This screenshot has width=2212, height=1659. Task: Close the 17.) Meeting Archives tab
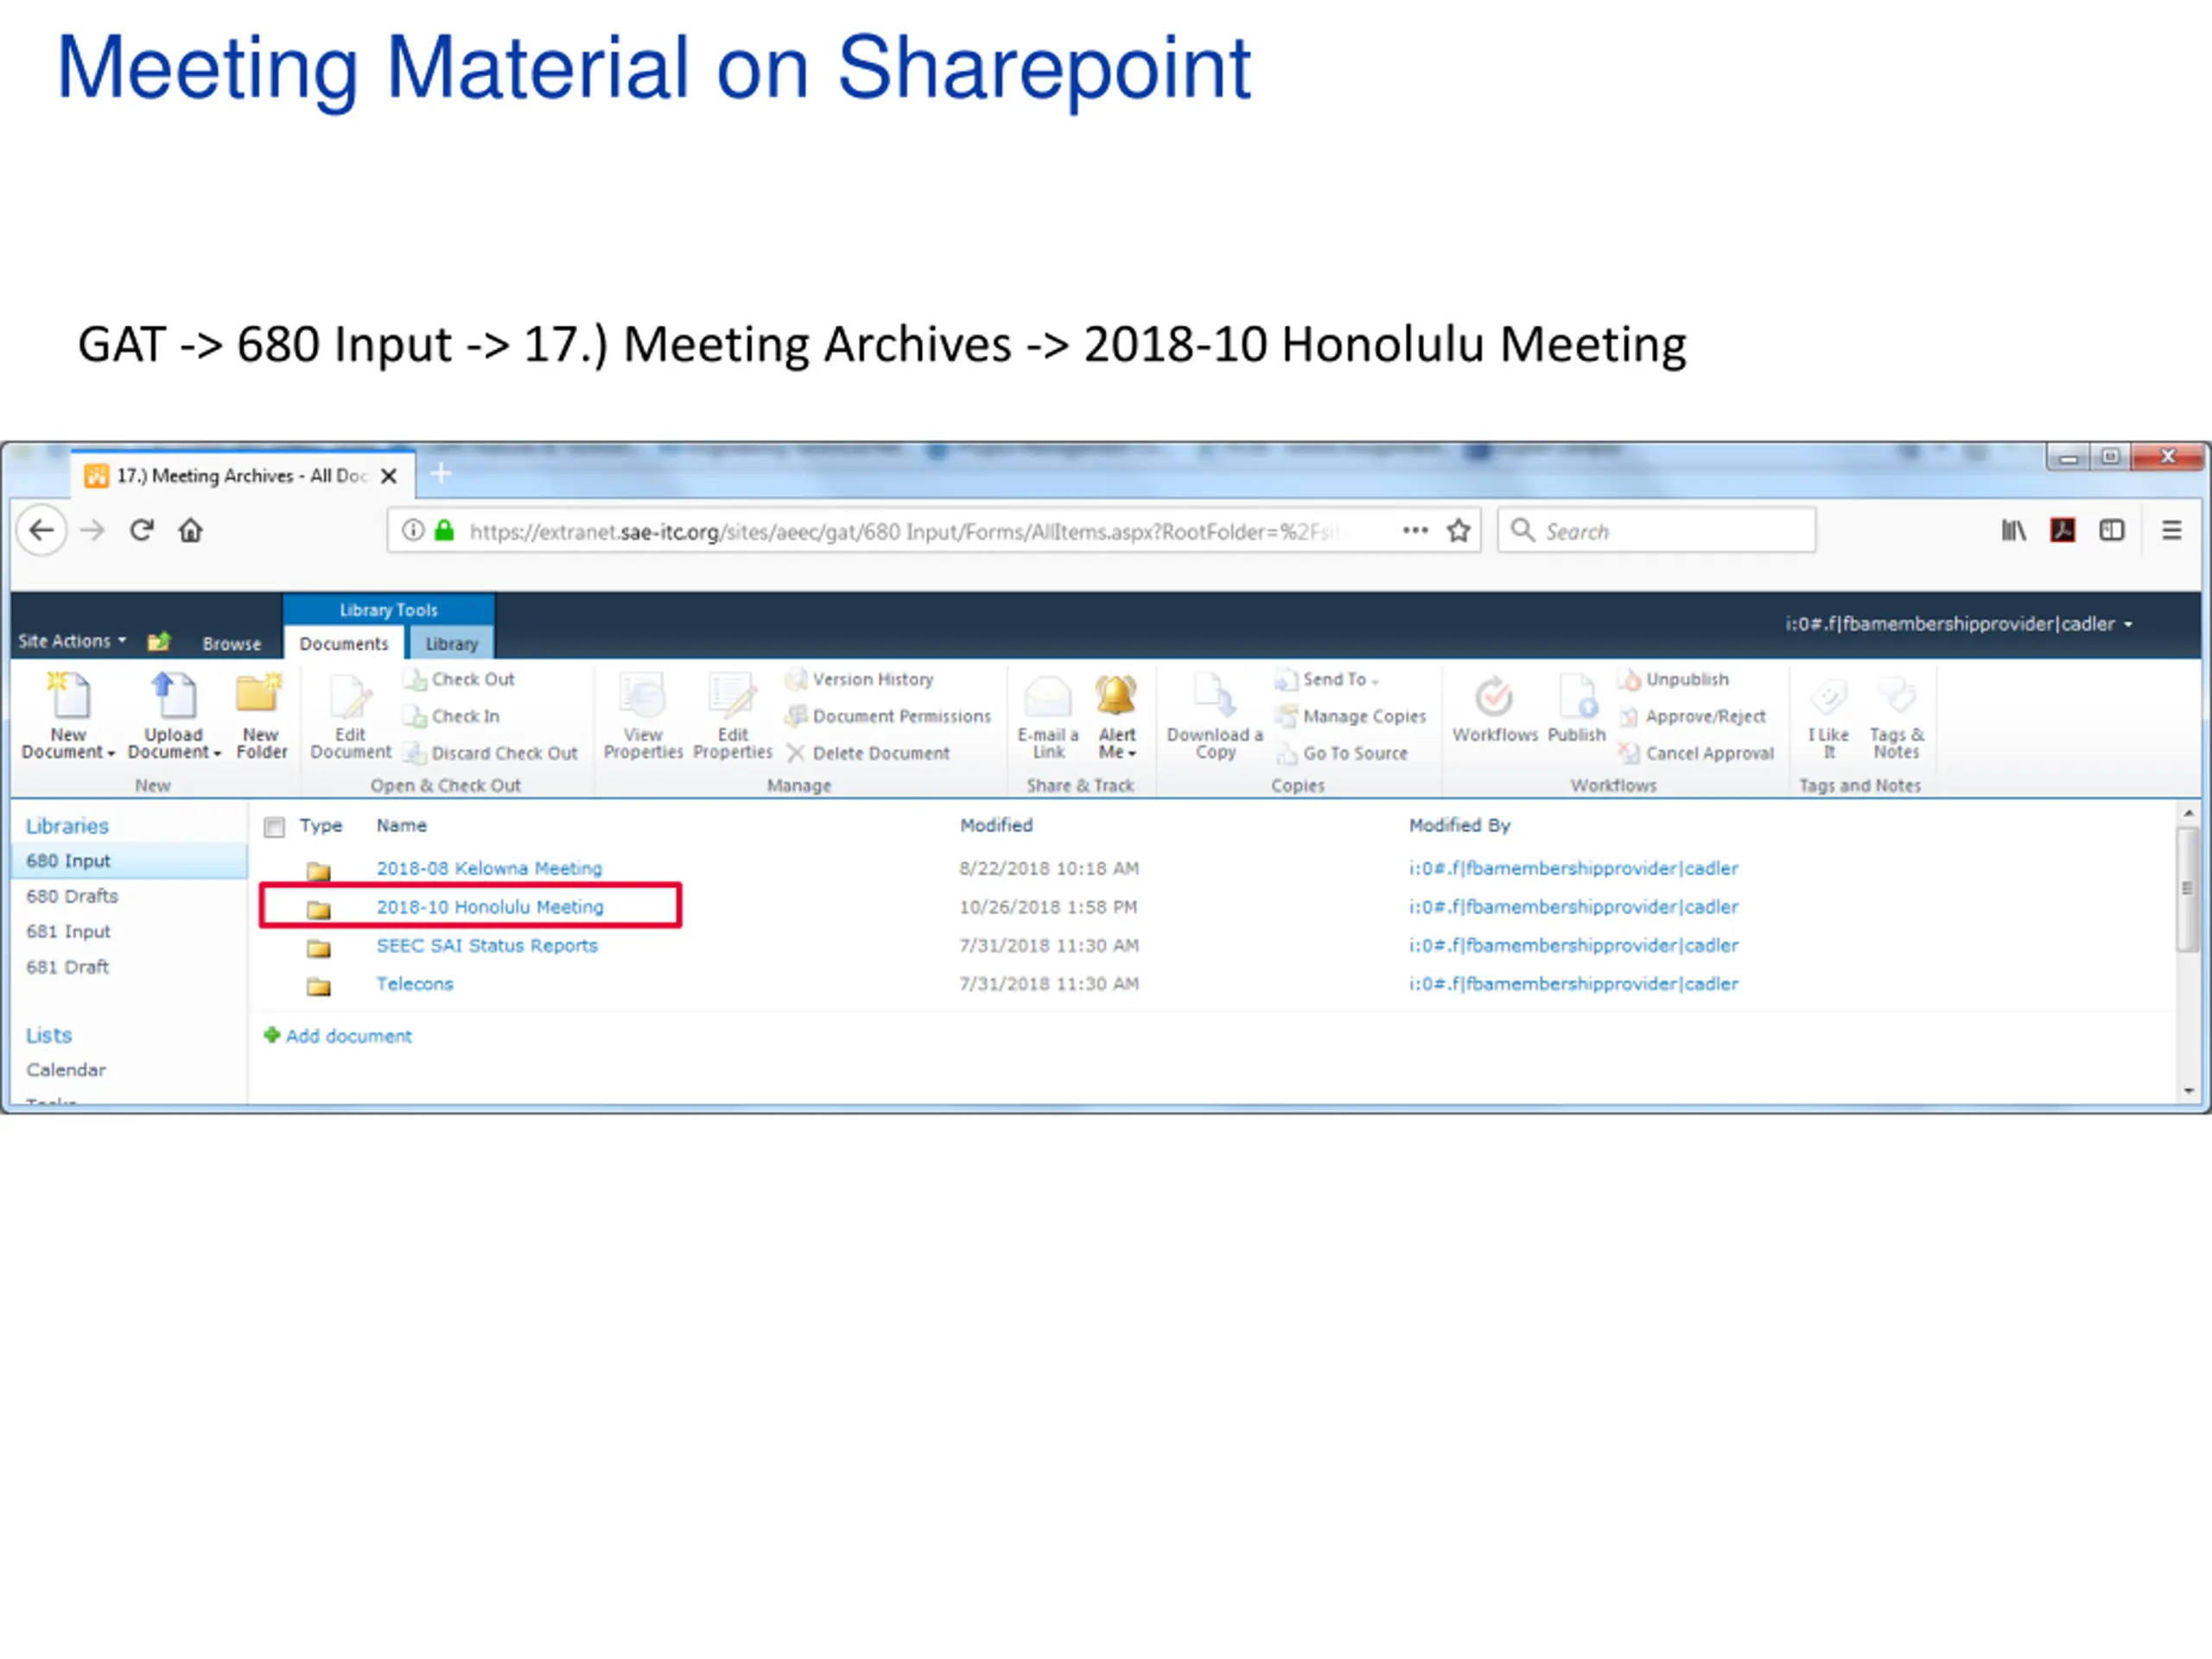point(389,476)
